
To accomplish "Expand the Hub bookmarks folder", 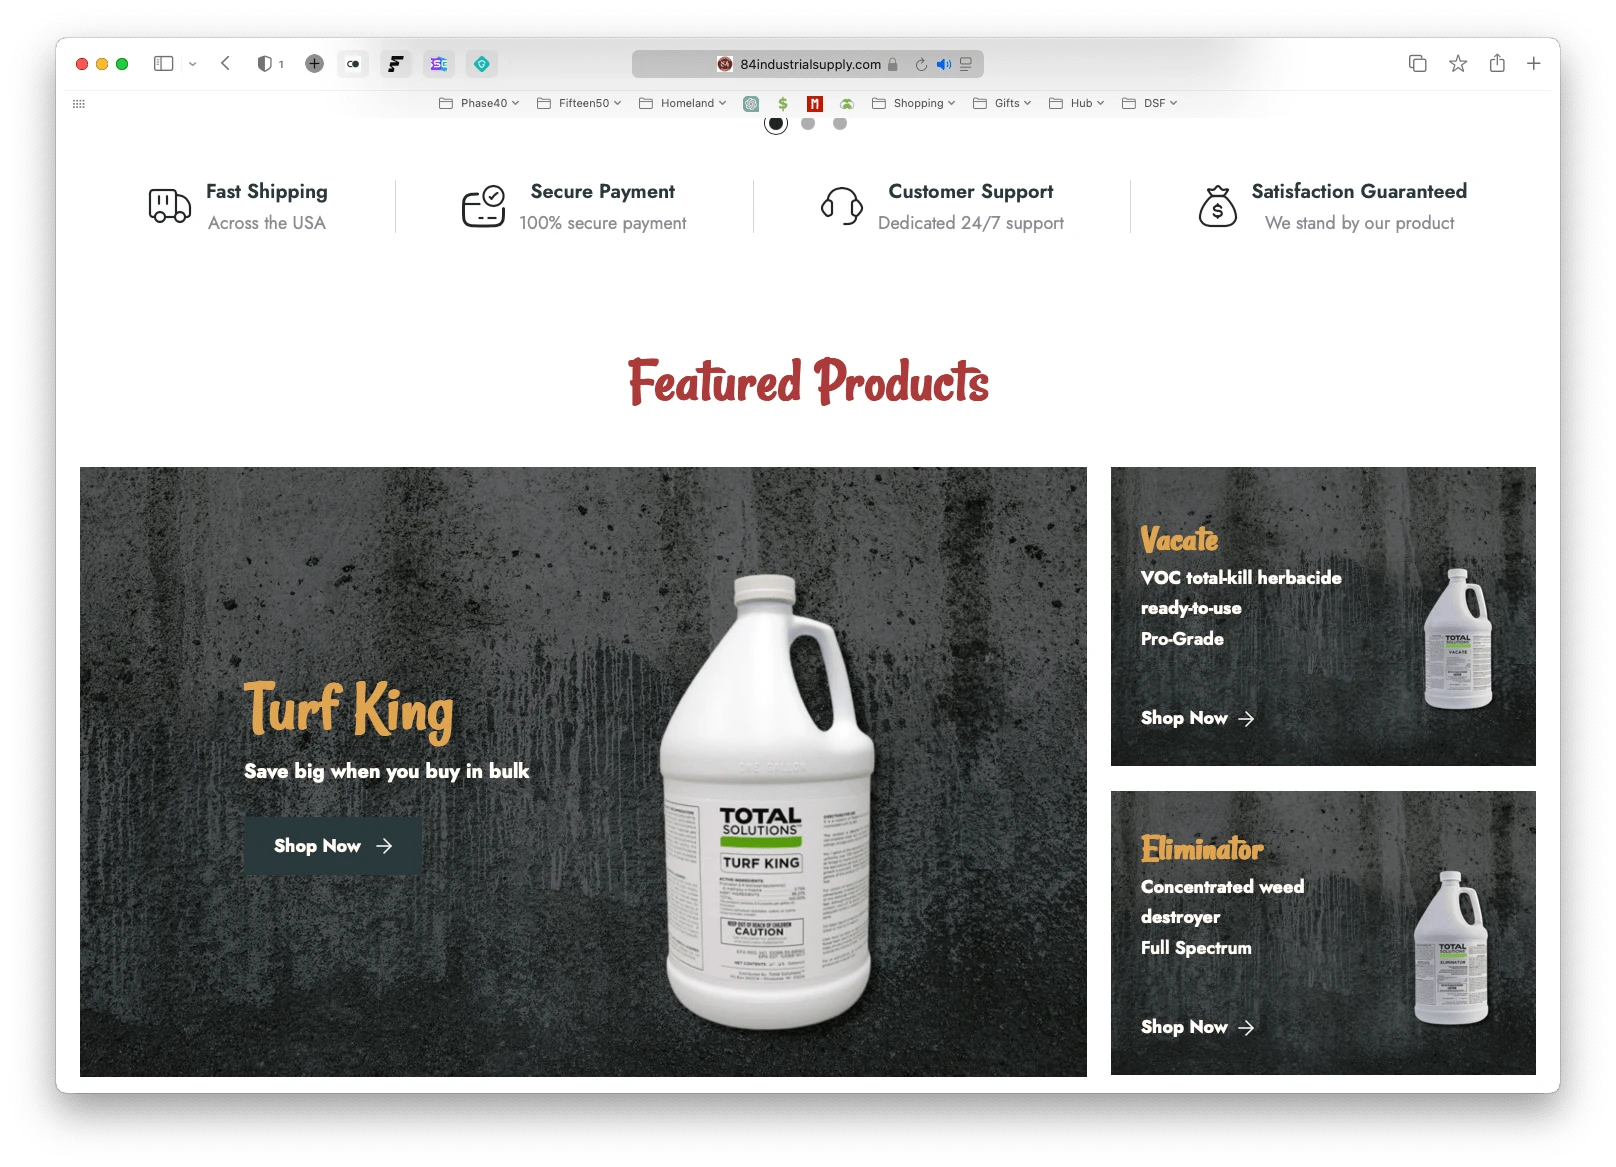I will pos(1077,103).
